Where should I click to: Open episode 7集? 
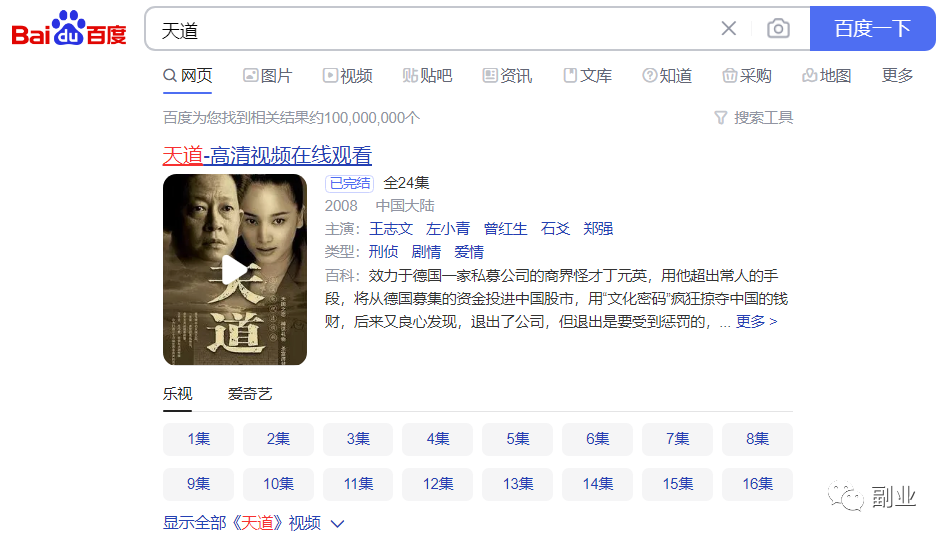[678, 439]
